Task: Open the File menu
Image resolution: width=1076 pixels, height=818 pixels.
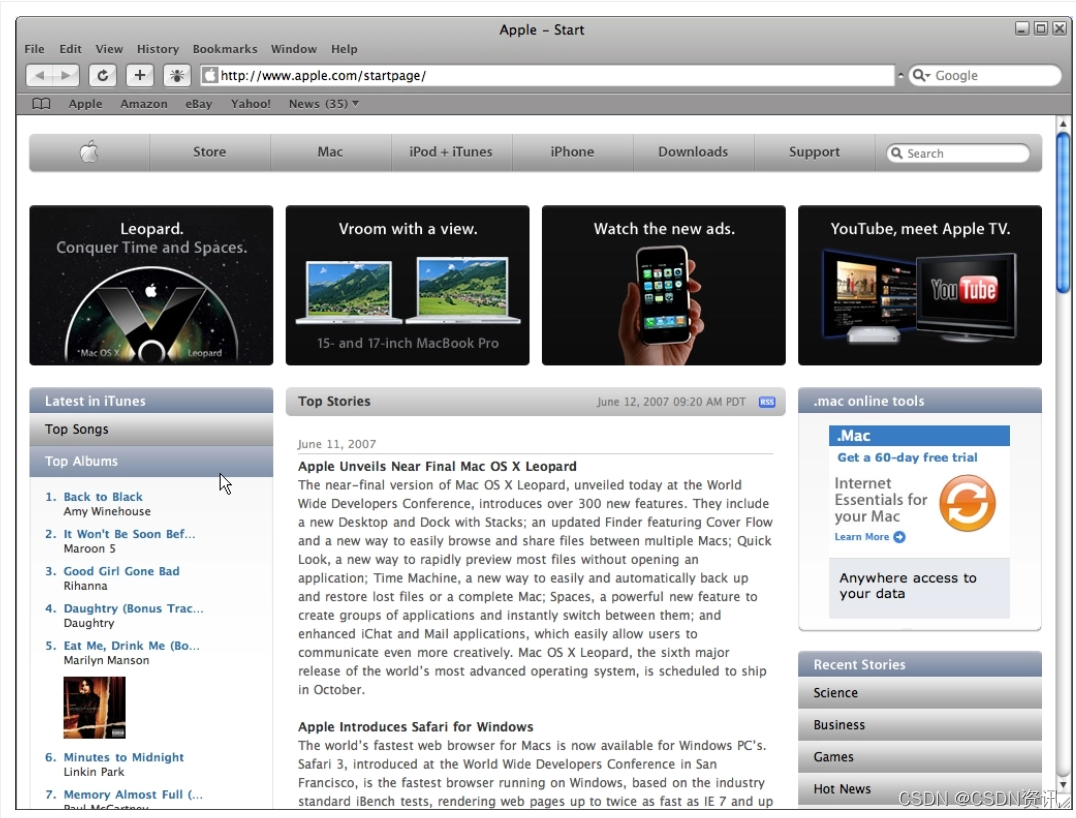Action: tap(34, 49)
